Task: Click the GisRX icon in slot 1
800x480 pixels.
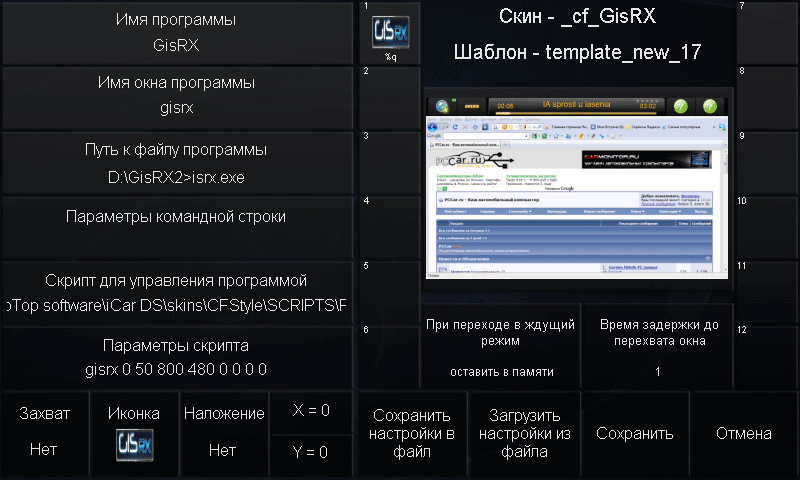Action: (x=386, y=33)
